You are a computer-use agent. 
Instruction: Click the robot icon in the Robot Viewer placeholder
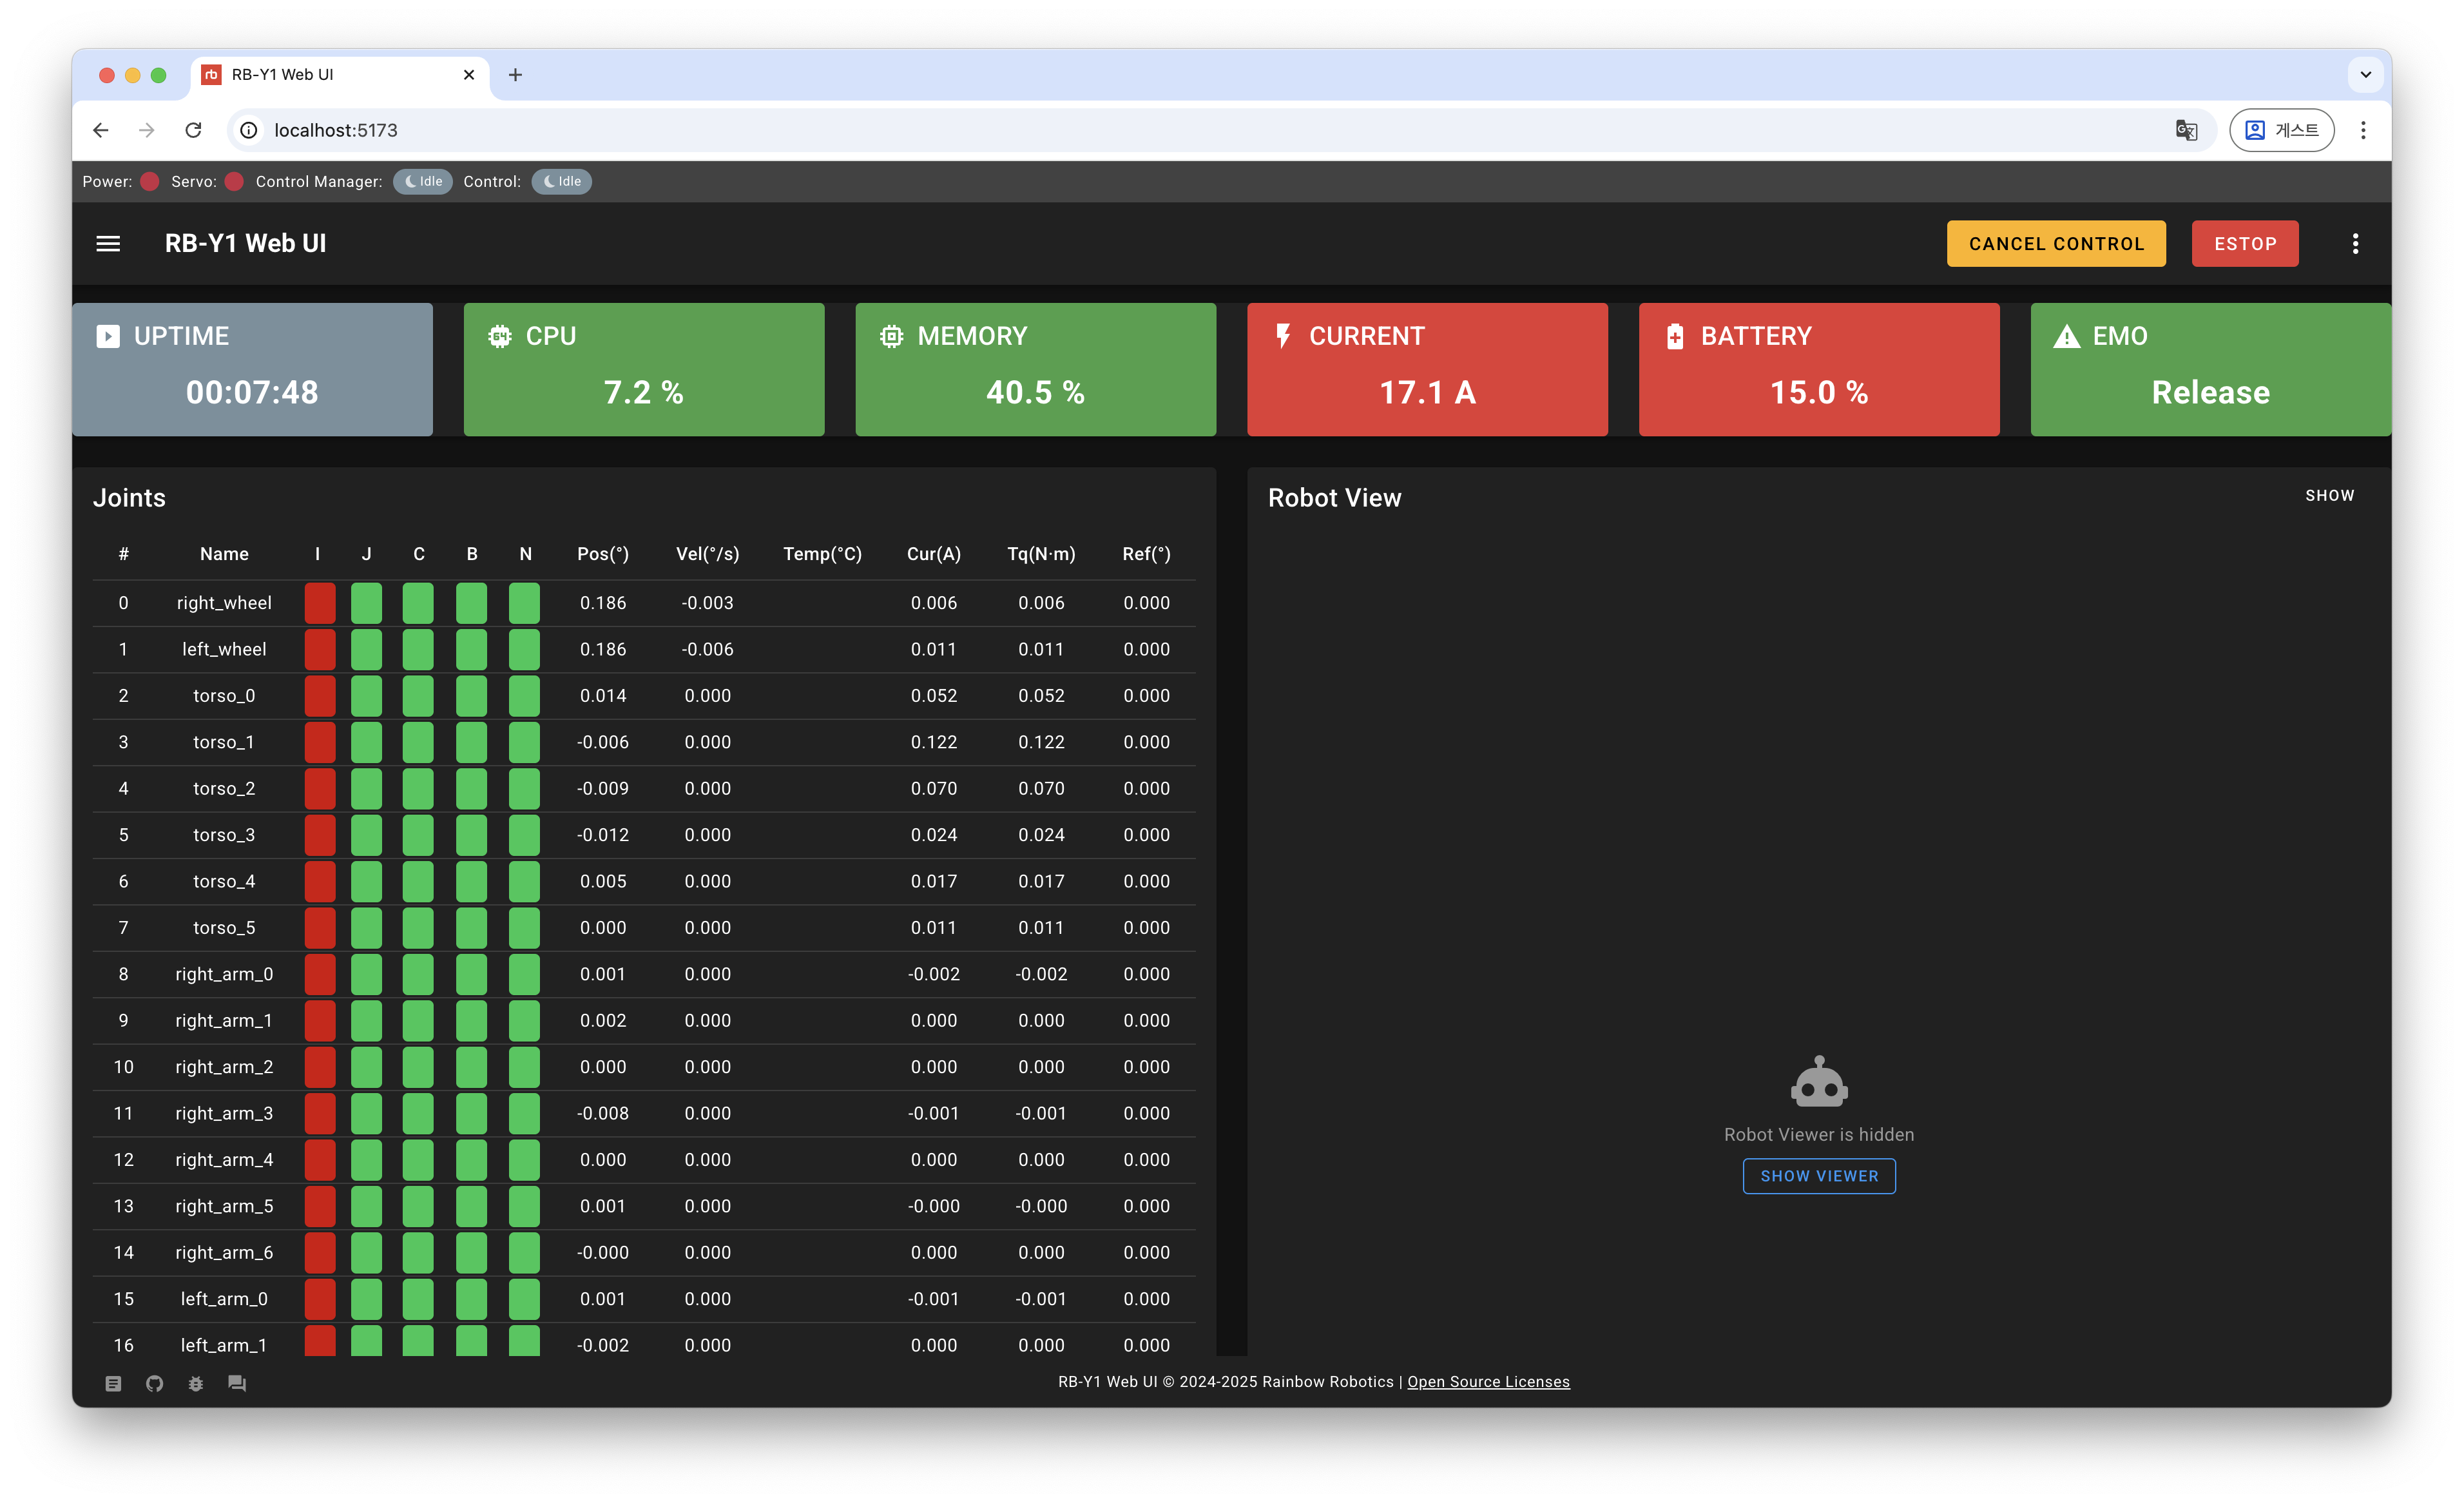[x=1818, y=1080]
